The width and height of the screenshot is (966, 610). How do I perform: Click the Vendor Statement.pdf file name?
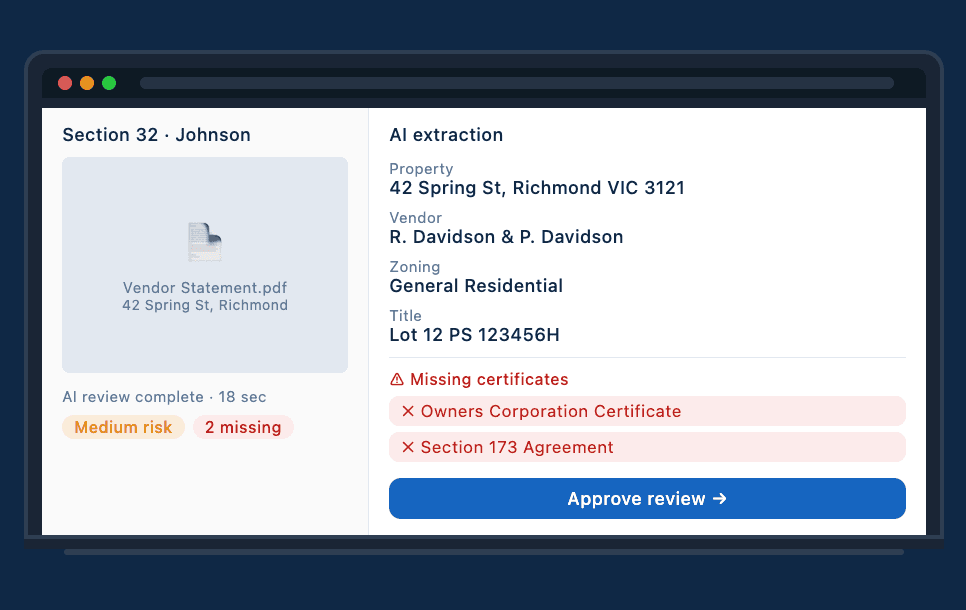[205, 288]
